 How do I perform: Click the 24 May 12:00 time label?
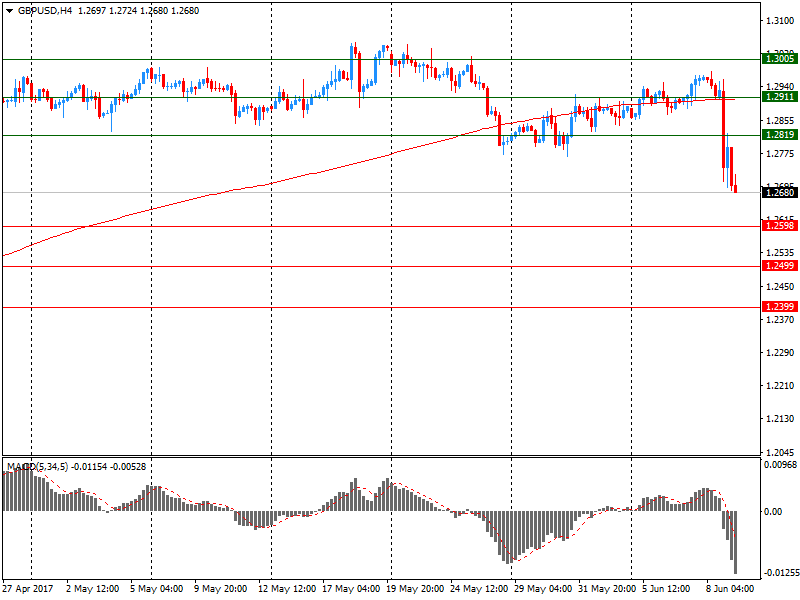coord(479,589)
